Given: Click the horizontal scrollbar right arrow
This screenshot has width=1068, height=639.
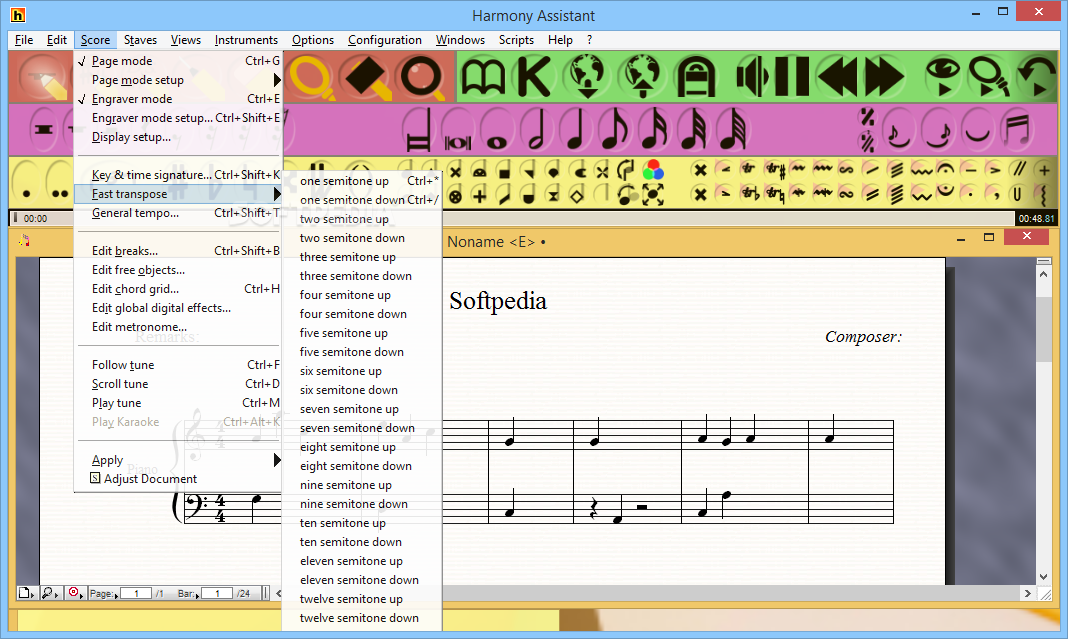Looking at the screenshot, I should click(x=1028, y=593).
